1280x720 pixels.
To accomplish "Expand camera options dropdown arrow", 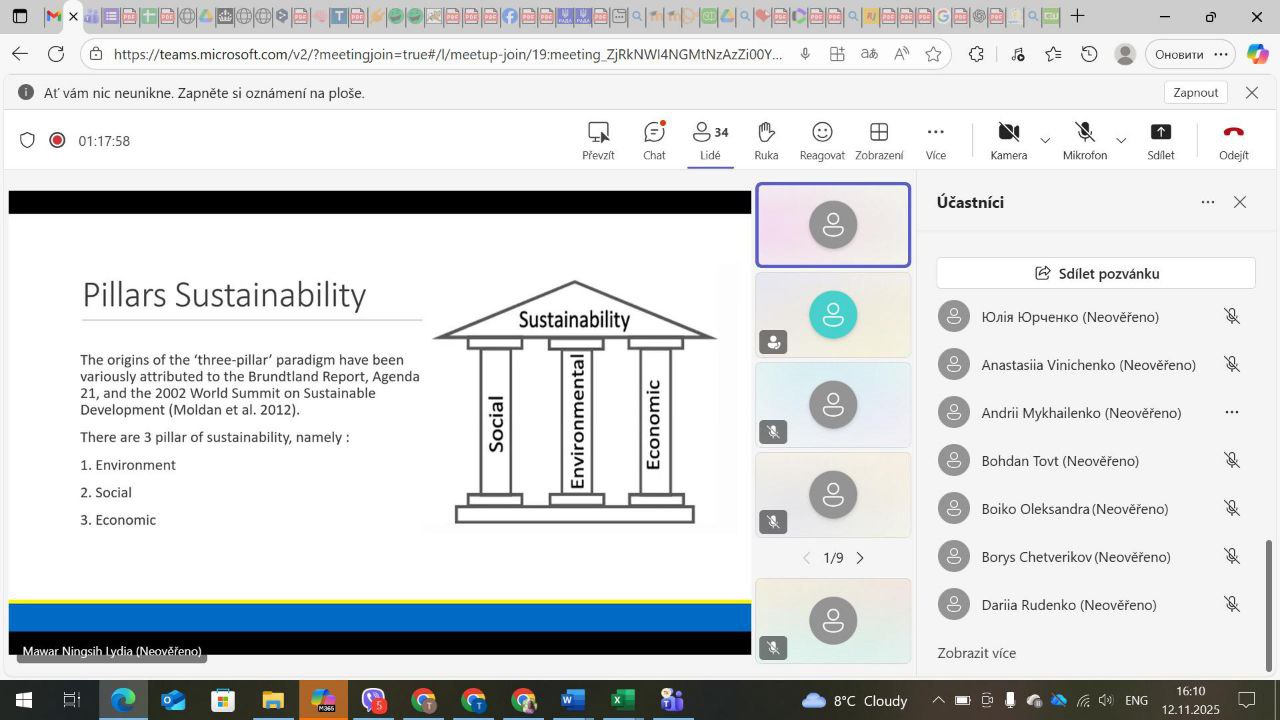I will click(1045, 141).
